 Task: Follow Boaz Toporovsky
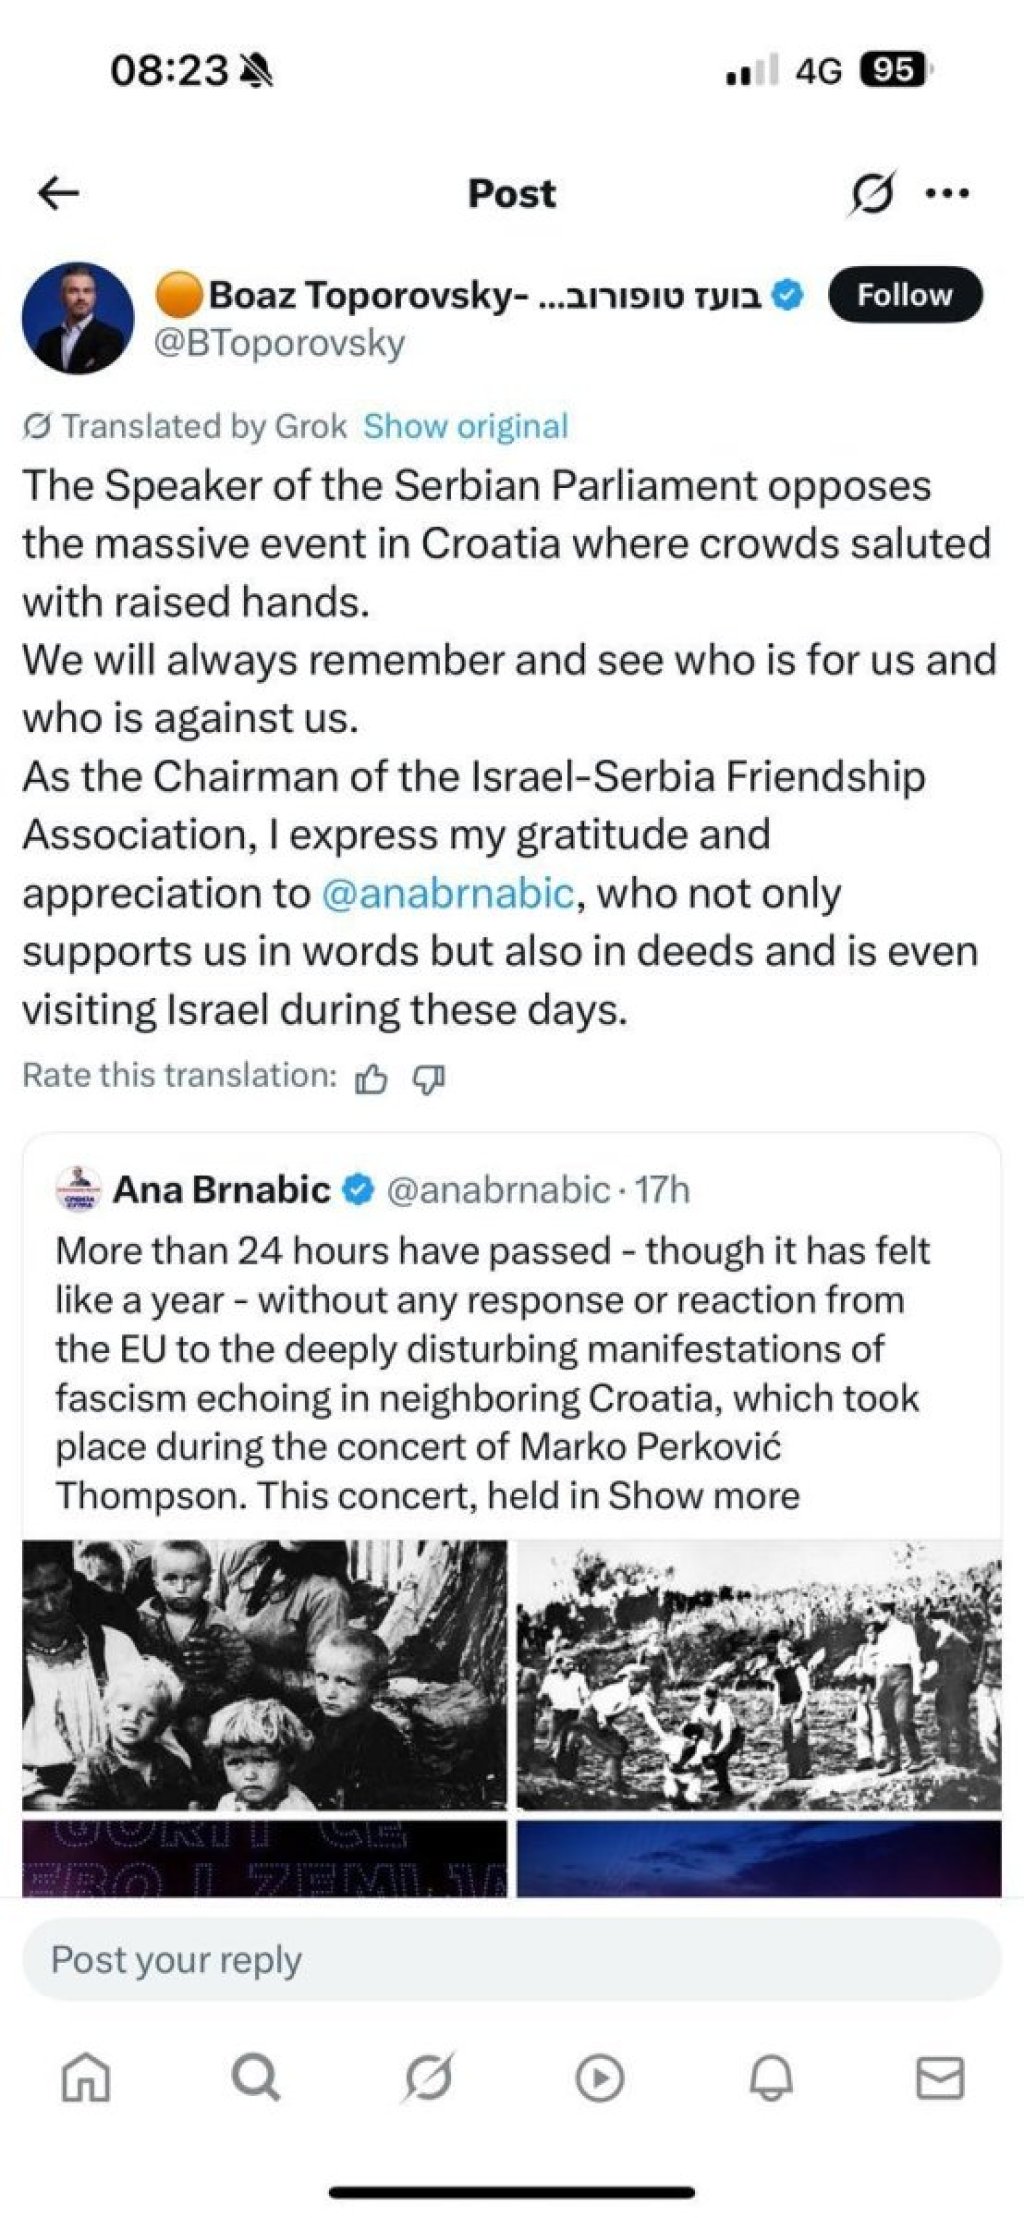(x=904, y=295)
